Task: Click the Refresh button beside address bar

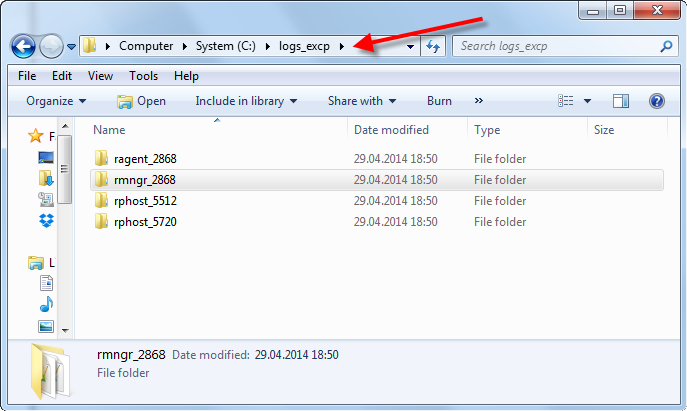Action: 434,46
